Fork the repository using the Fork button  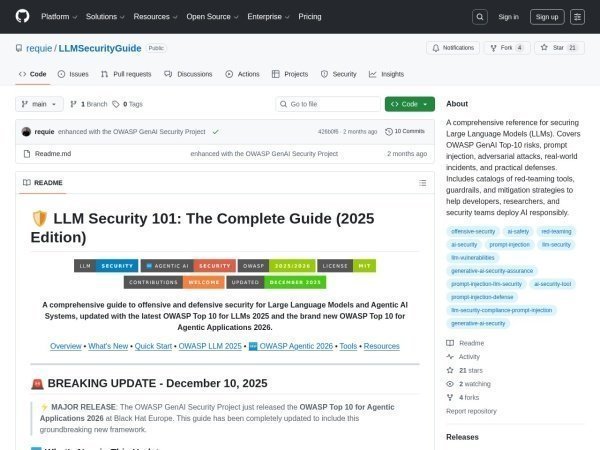point(507,48)
